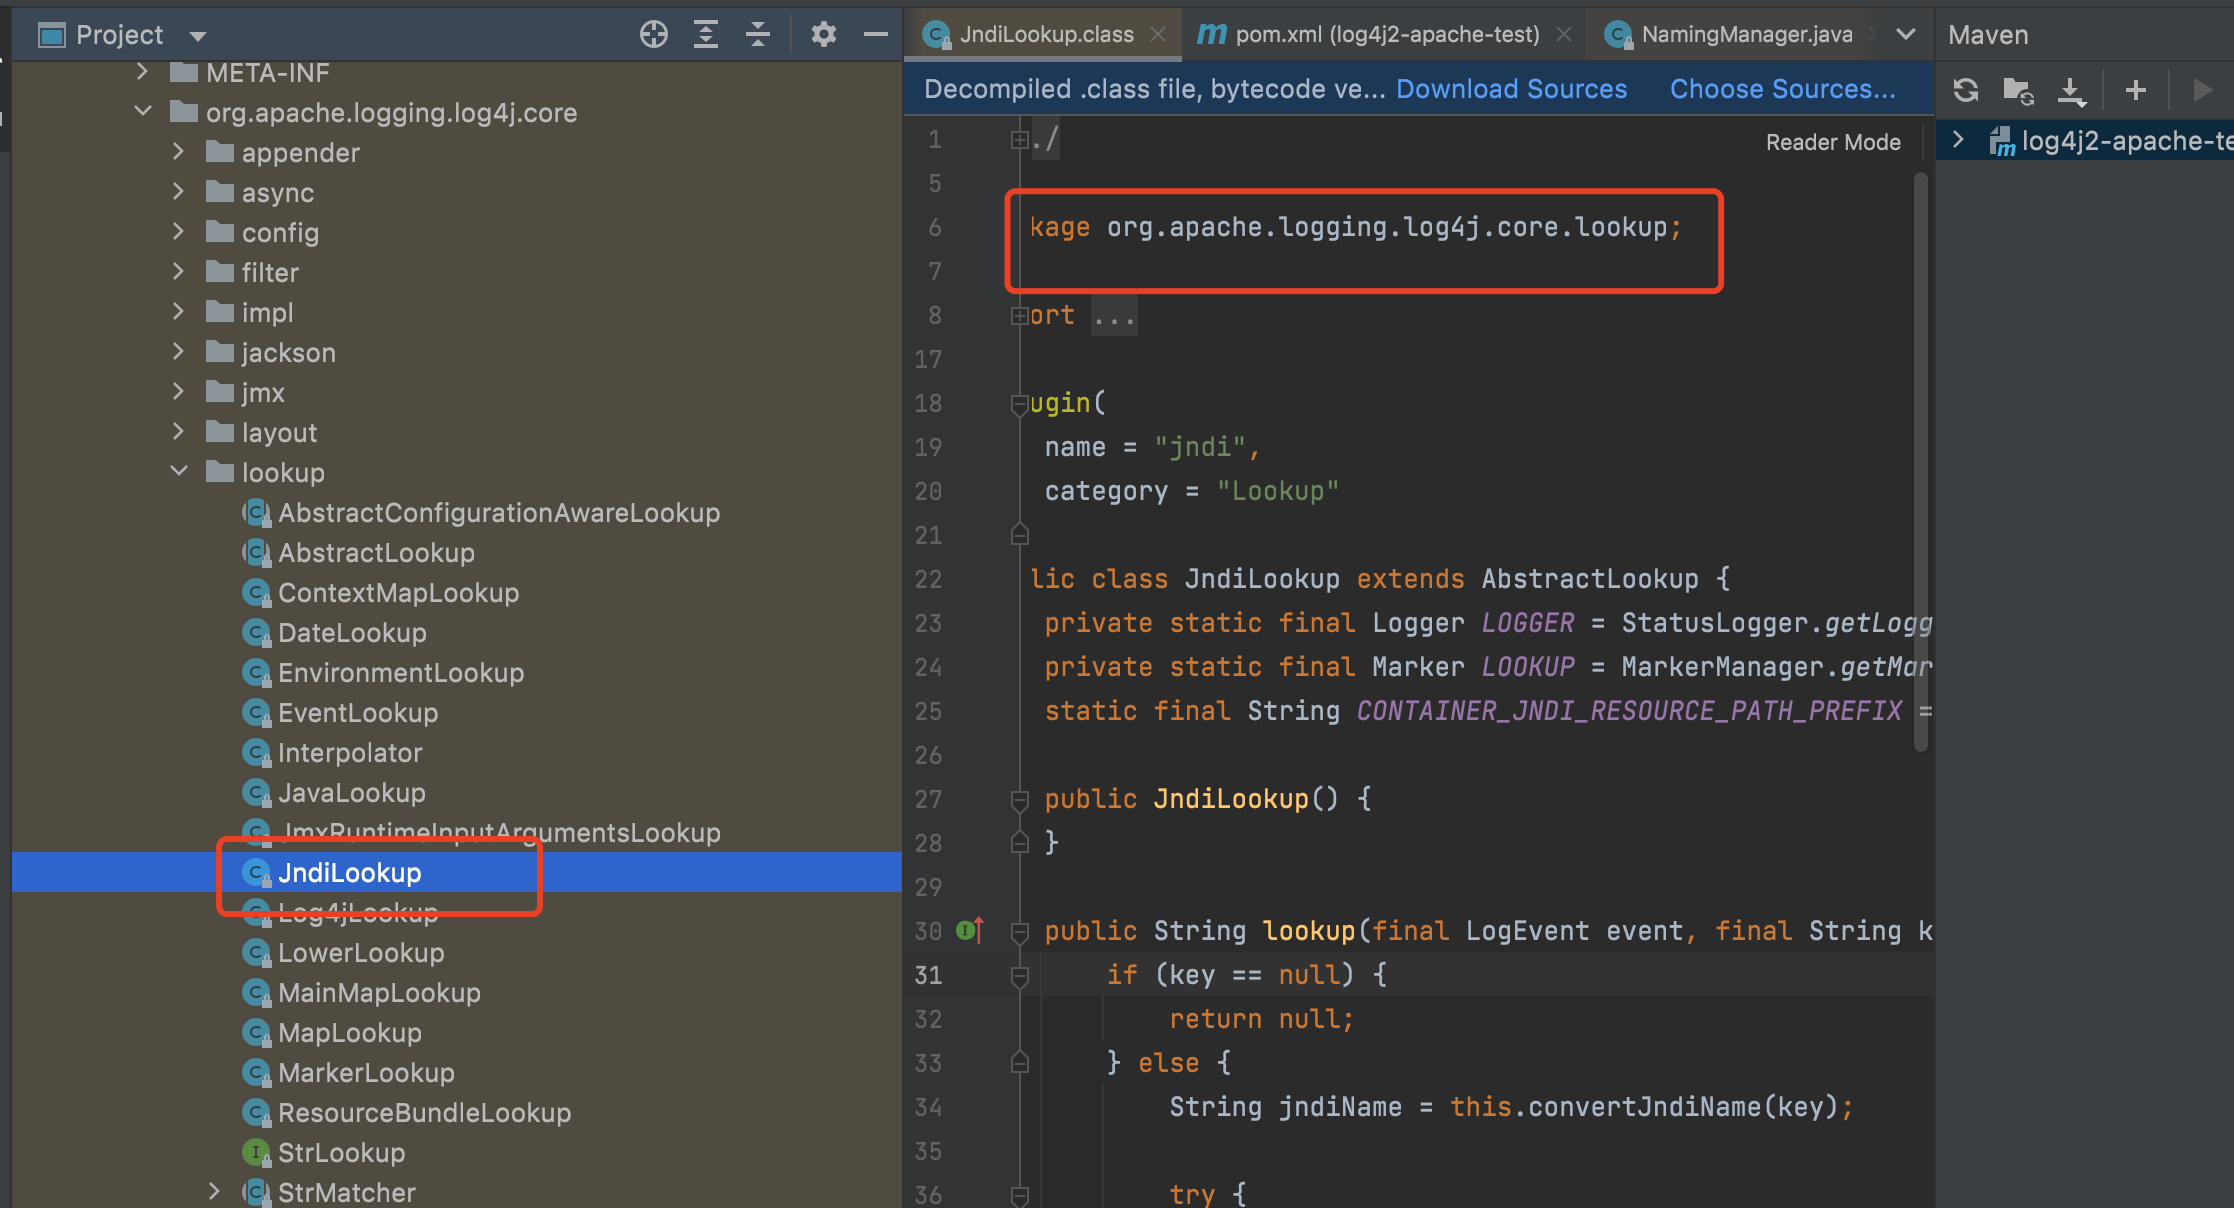Hide the Project panel with minus icon

click(875, 35)
